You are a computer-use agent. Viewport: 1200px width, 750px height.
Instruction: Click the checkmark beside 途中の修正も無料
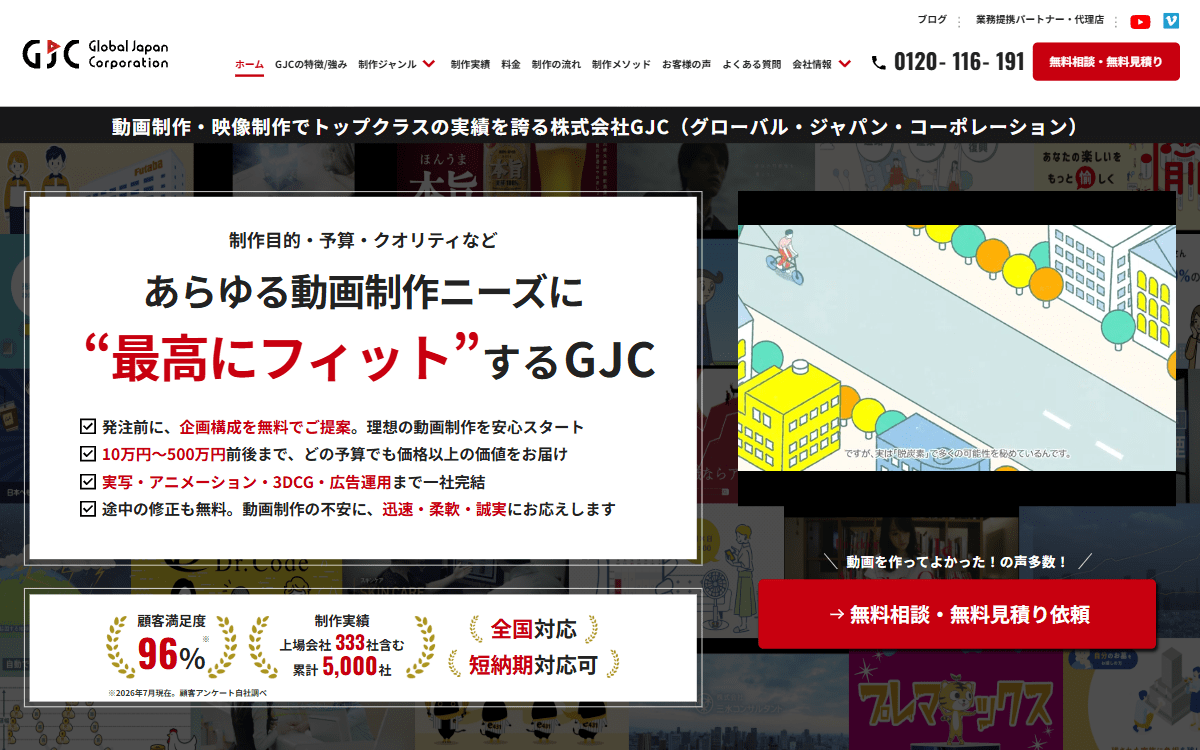click(87, 509)
